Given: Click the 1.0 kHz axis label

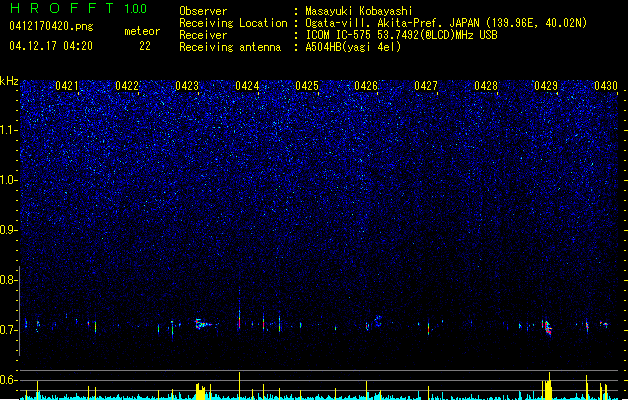Looking at the screenshot, I should click(x=9, y=180).
